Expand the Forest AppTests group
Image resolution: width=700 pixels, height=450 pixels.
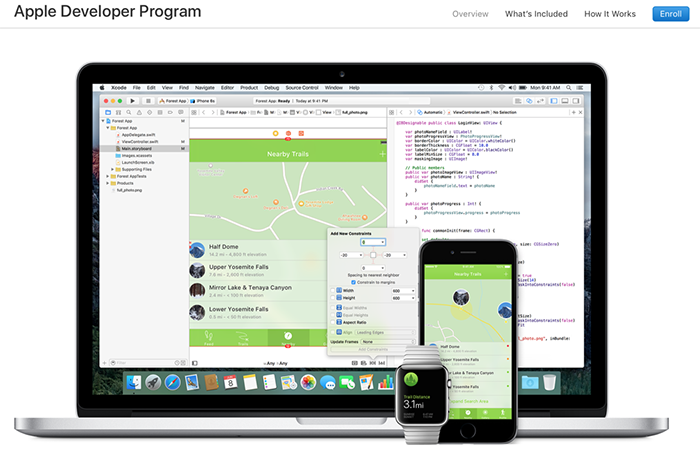click(108, 176)
